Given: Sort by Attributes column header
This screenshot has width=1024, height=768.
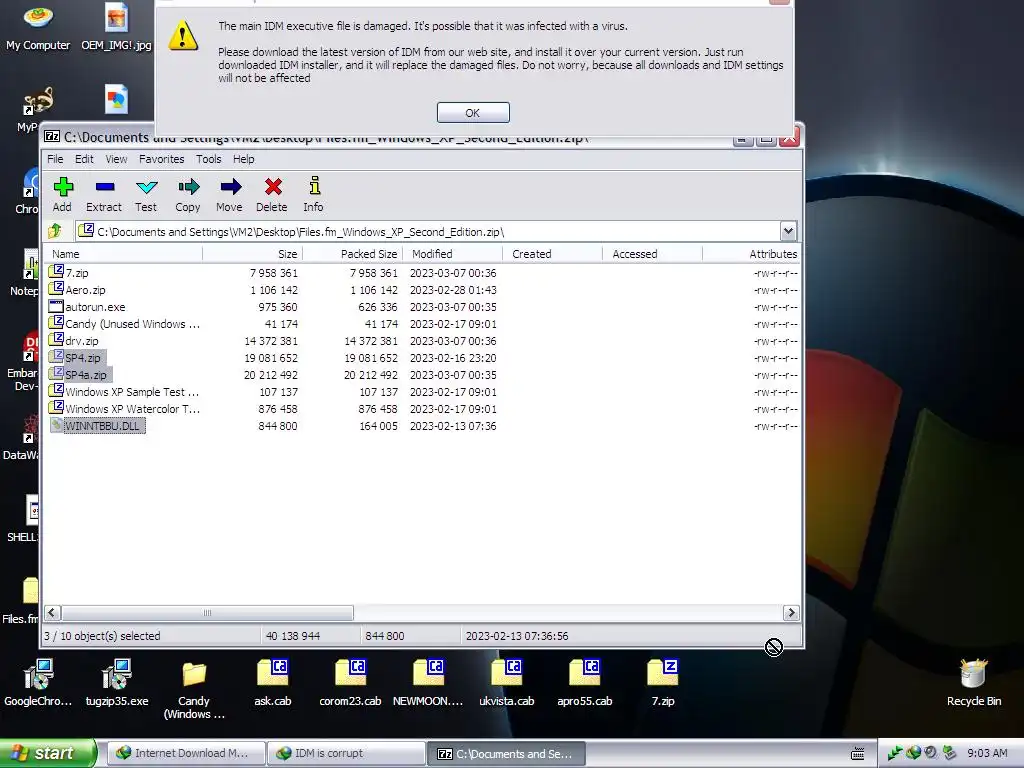Looking at the screenshot, I should (x=751, y=254).
